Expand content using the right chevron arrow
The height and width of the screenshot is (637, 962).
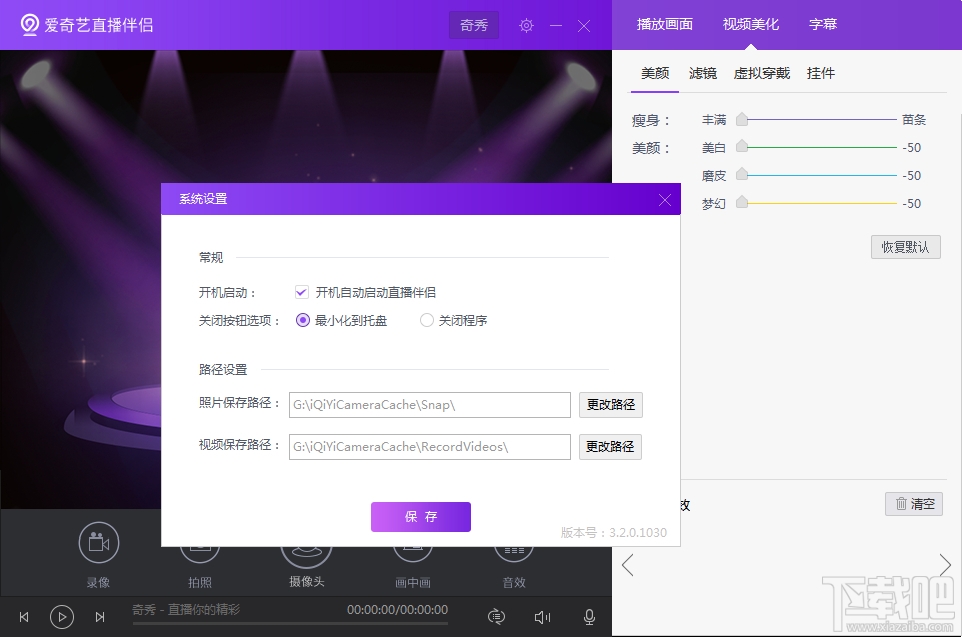tap(945, 565)
